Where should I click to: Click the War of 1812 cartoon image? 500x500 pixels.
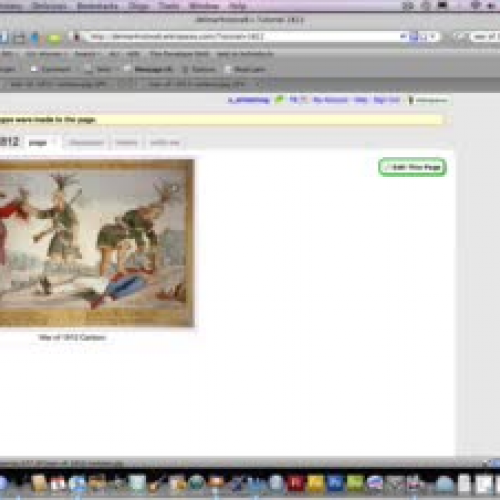tap(97, 243)
